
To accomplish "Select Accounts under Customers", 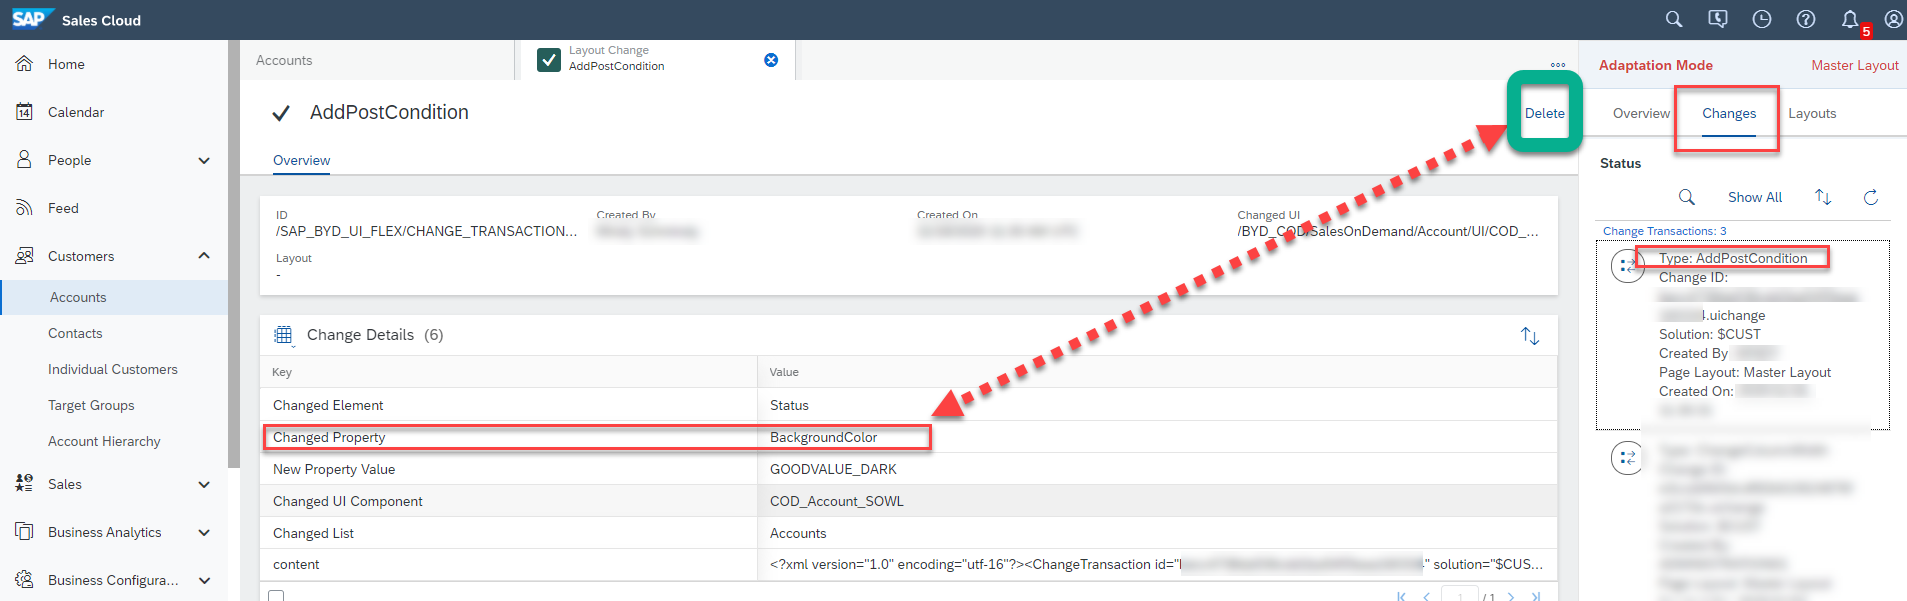I will (114, 297).
